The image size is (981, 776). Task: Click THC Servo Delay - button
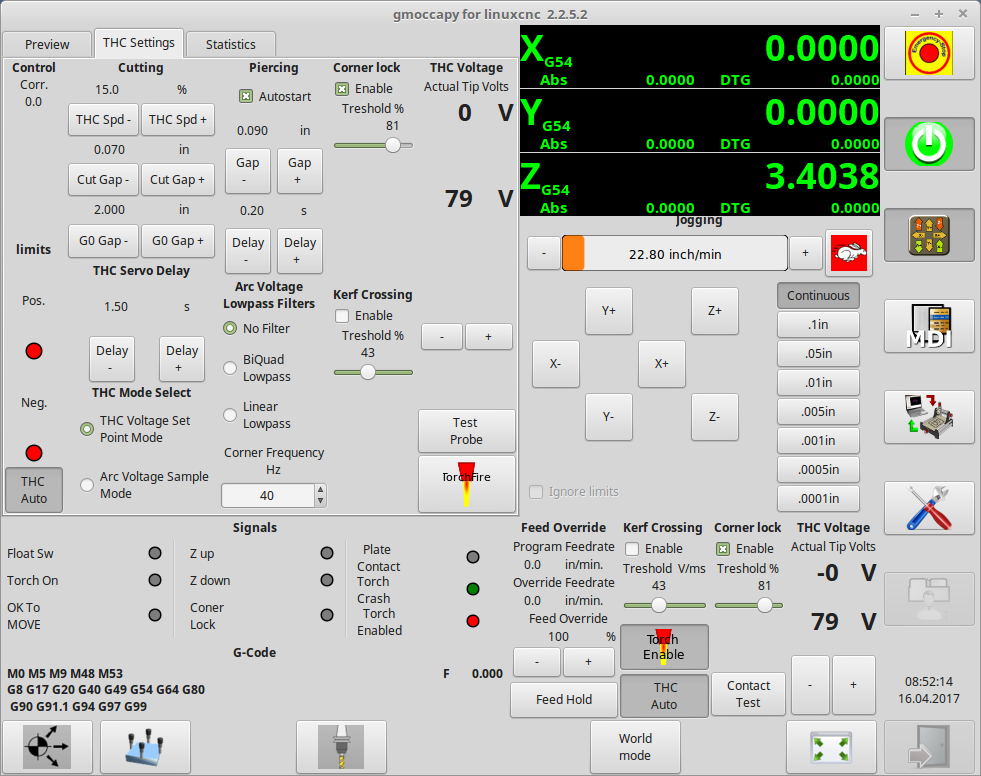pos(112,359)
